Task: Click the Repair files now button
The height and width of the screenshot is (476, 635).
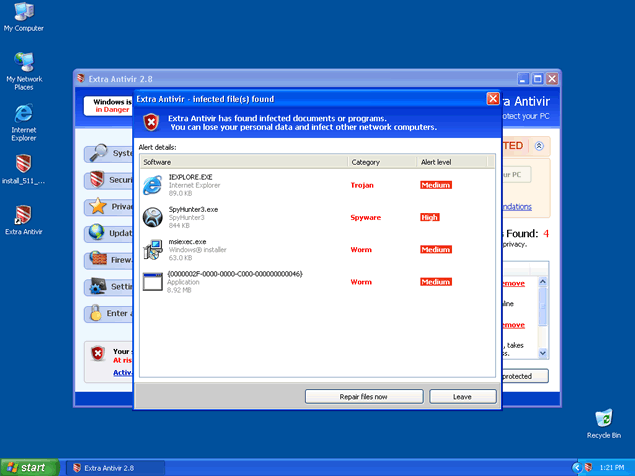Action: (x=363, y=397)
